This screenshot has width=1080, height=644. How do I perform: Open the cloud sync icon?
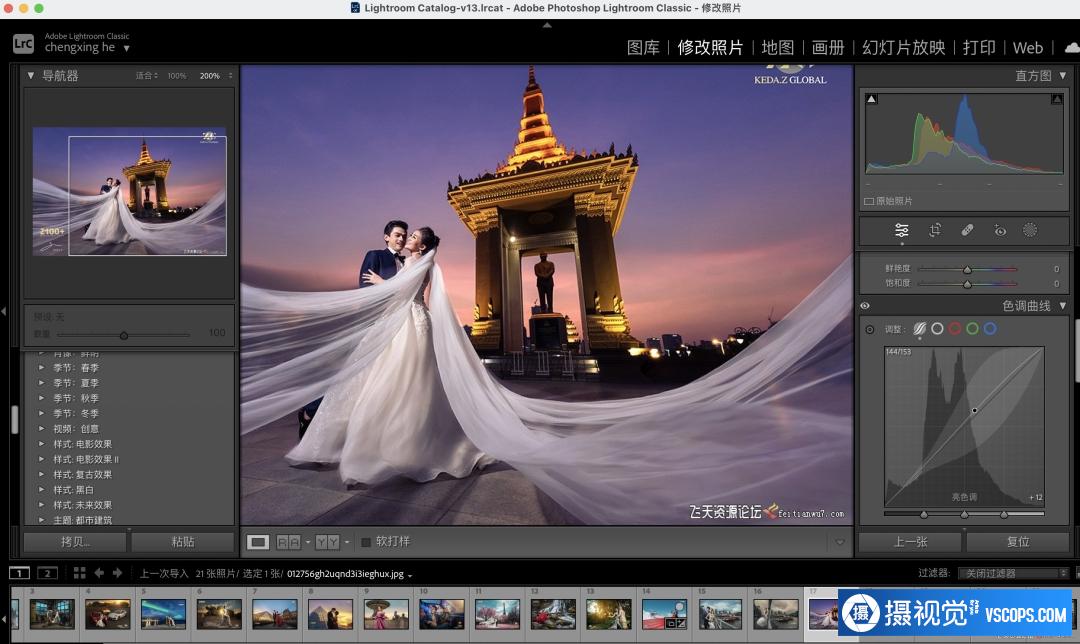pos(1072,48)
